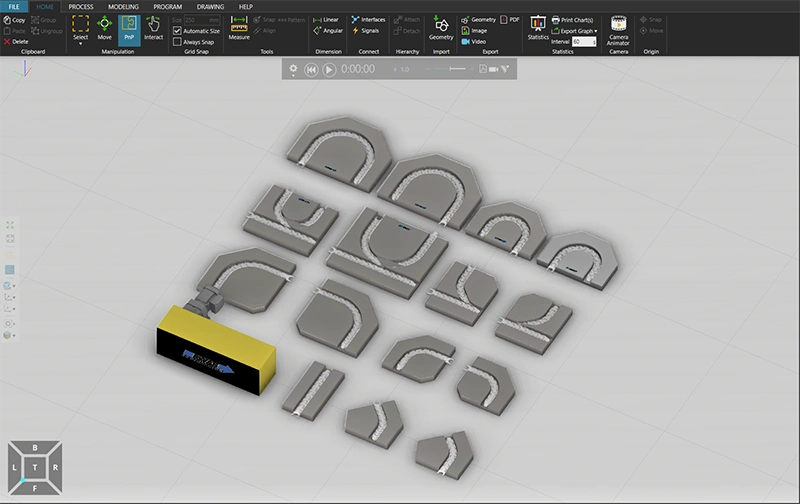Image resolution: width=800 pixels, height=504 pixels.
Task: Switch to the MODELING ribbon tab
Action: pos(123,6)
